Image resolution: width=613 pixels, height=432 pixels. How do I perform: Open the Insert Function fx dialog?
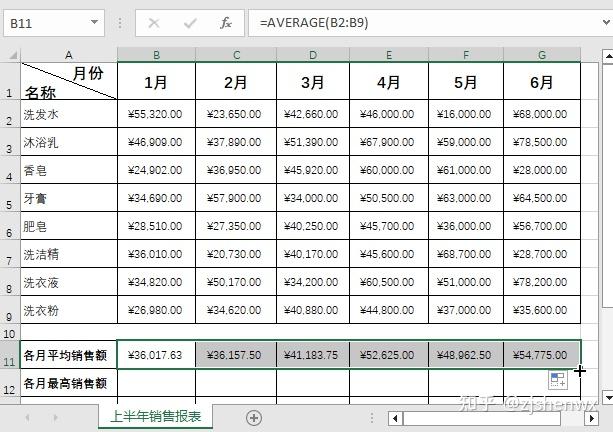pos(226,23)
